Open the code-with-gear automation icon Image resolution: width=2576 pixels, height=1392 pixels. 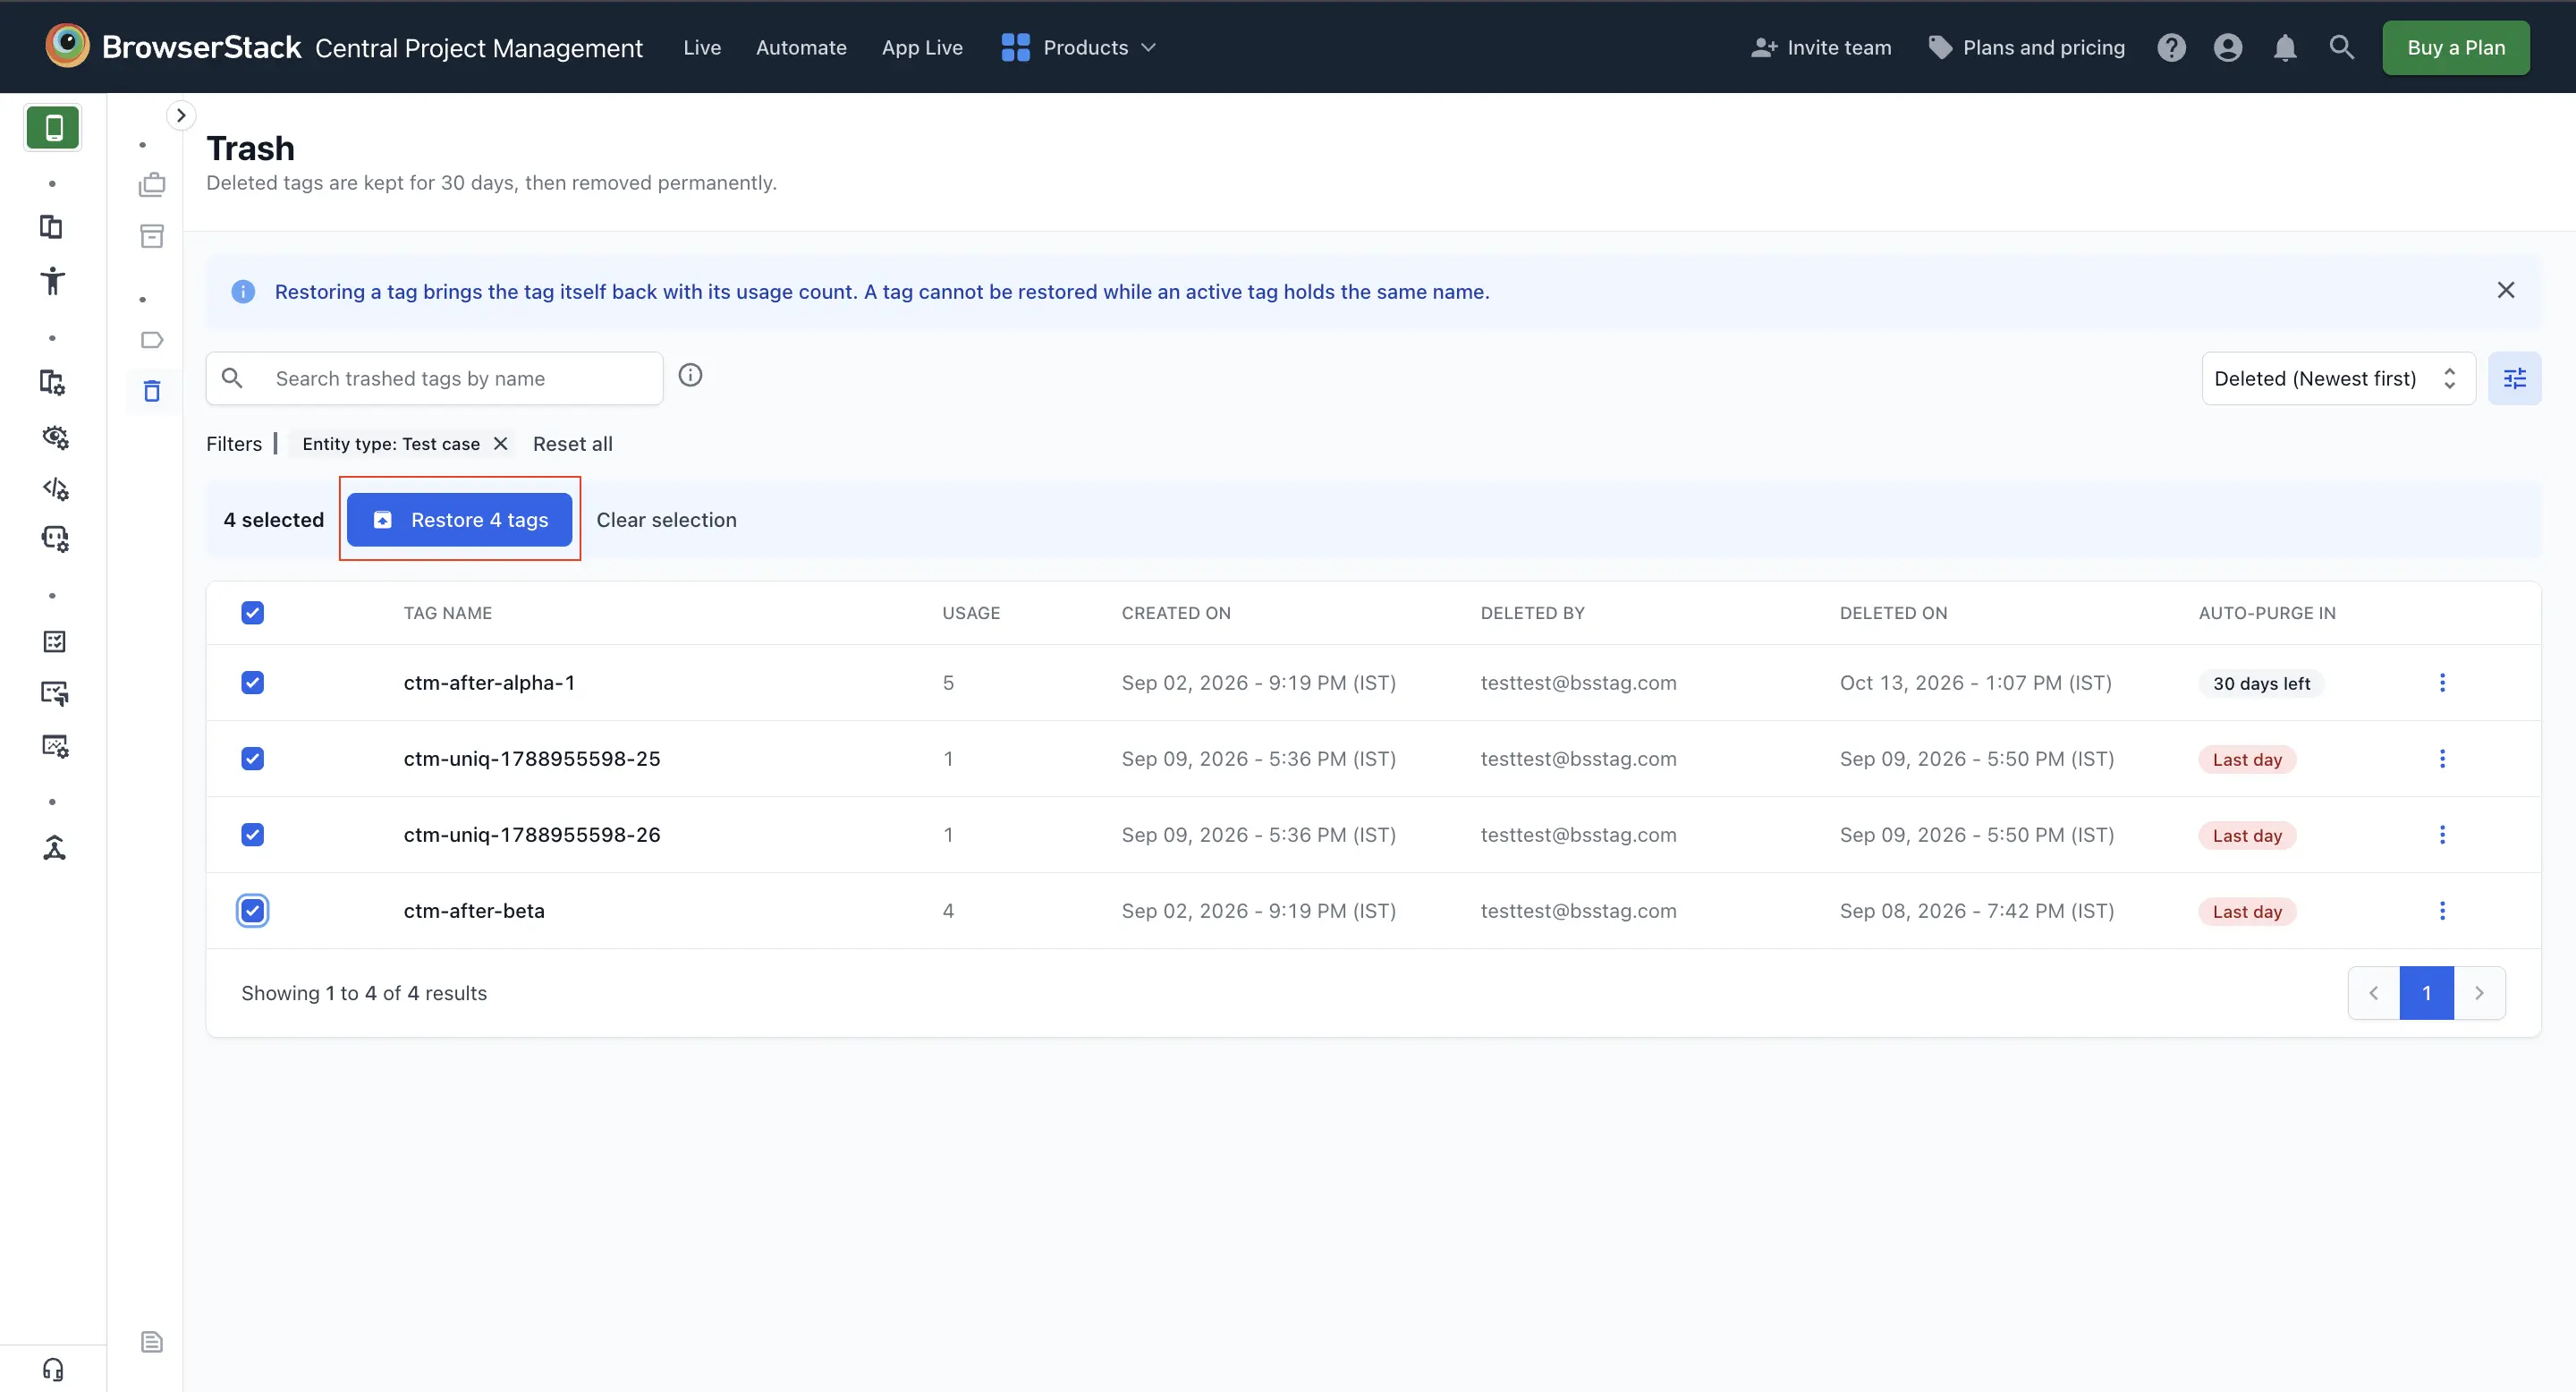[x=55, y=489]
